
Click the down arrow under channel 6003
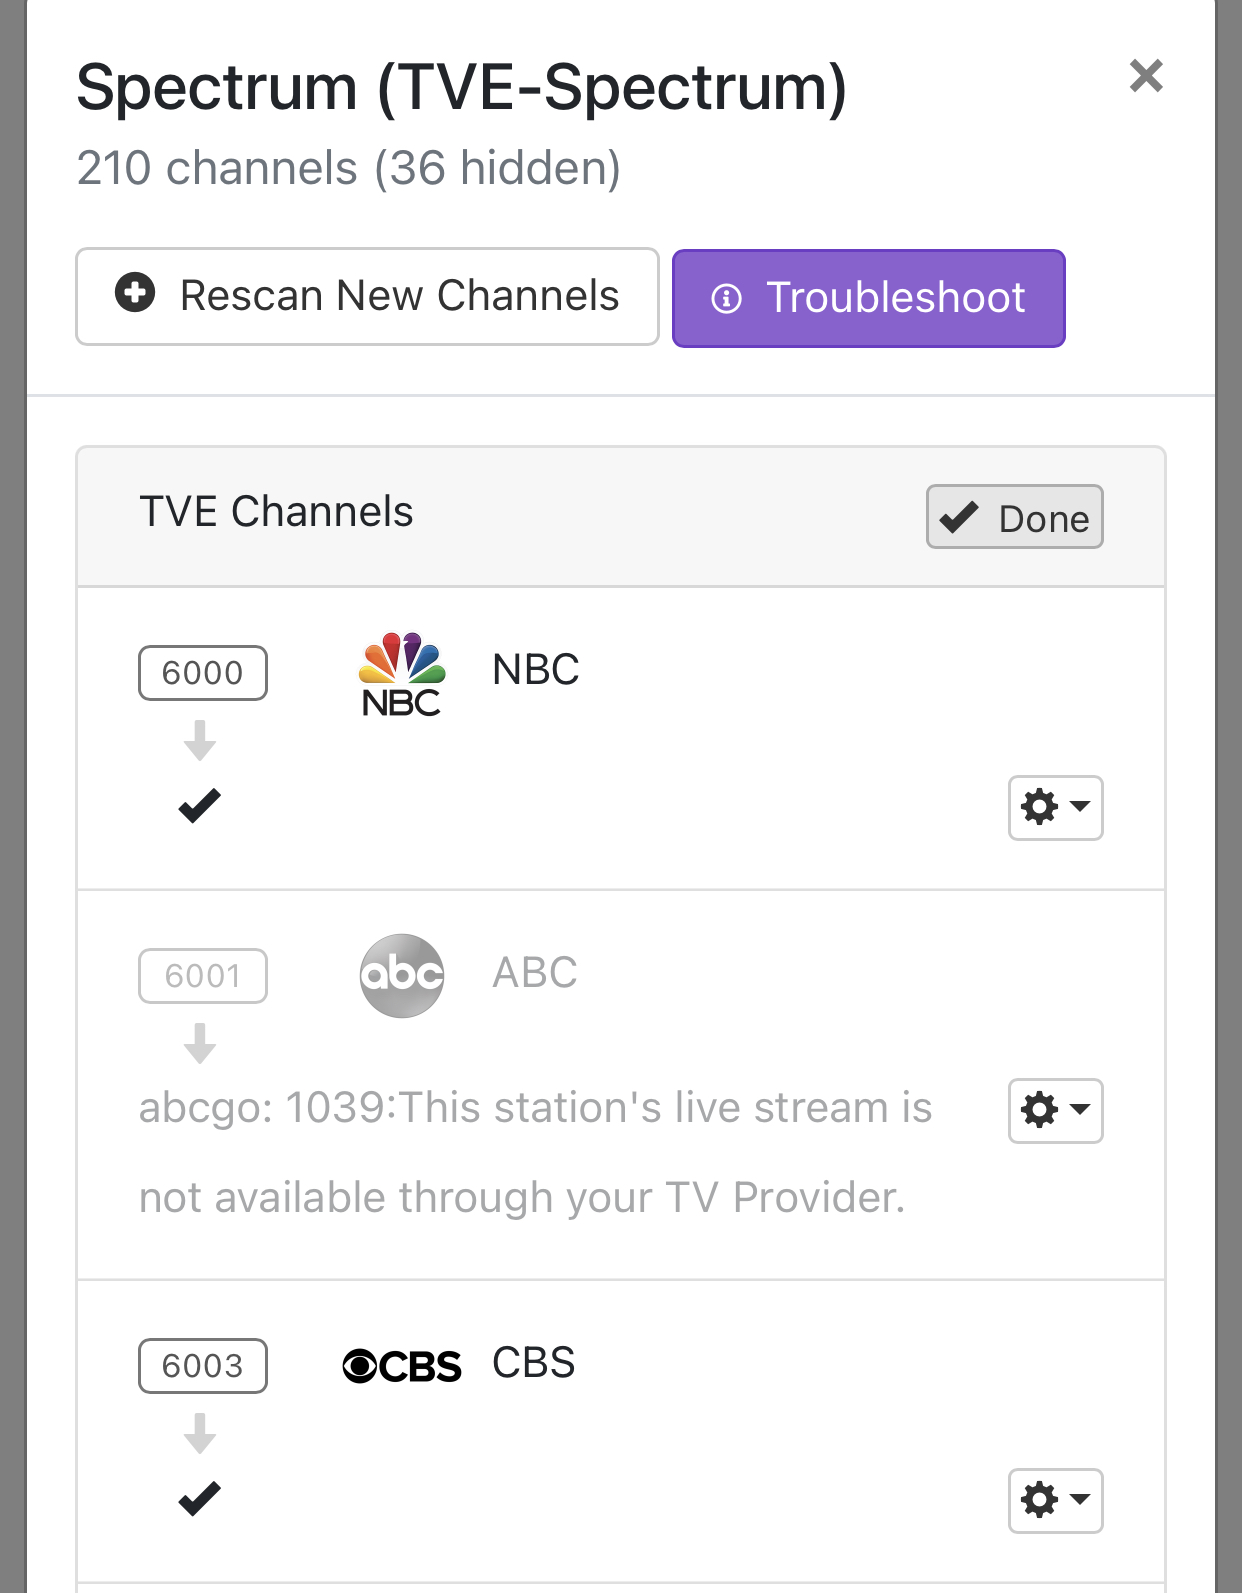pos(200,1433)
